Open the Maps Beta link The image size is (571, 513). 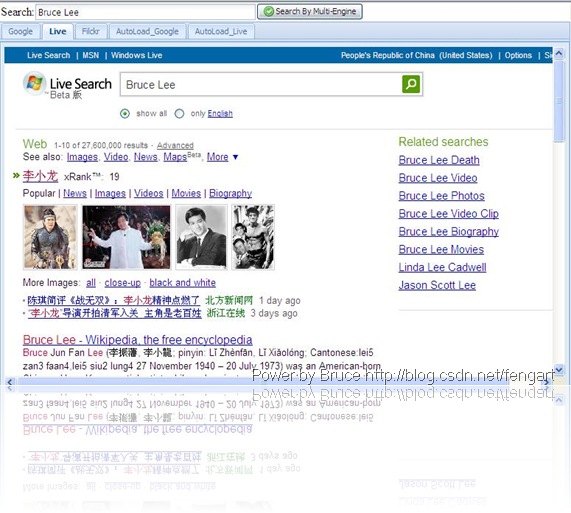(182, 157)
